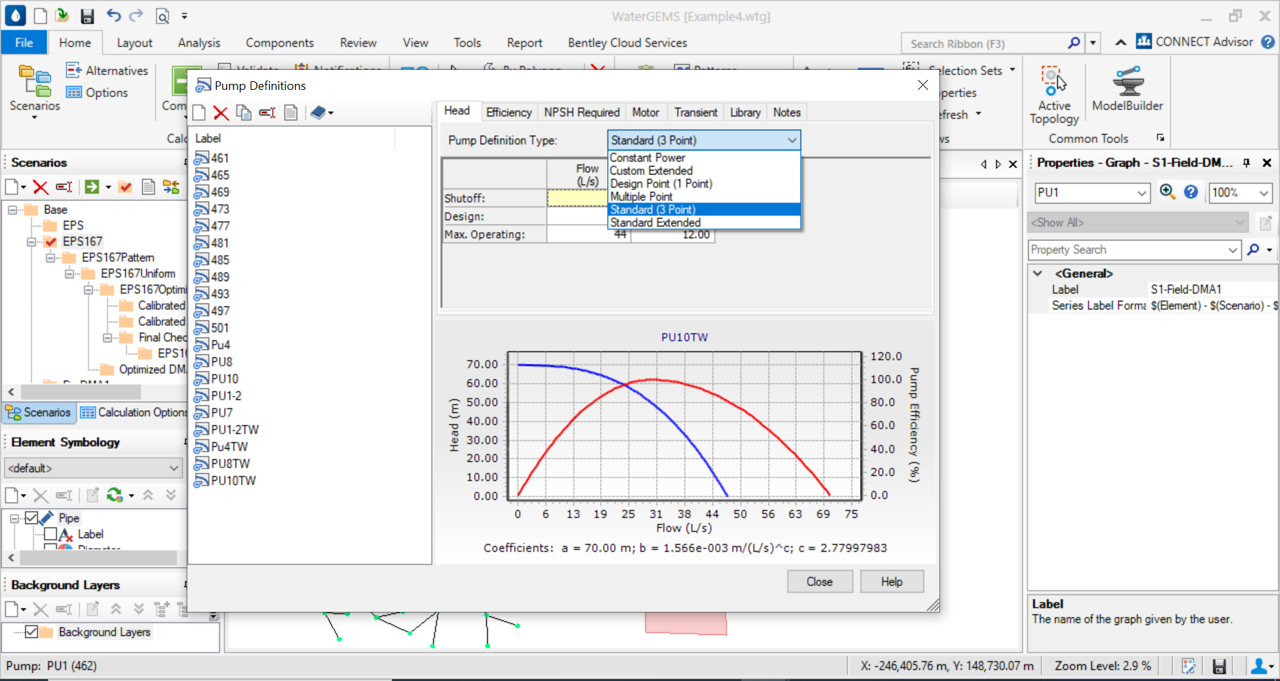Duplicate the selected pump definition

pyautogui.click(x=243, y=112)
